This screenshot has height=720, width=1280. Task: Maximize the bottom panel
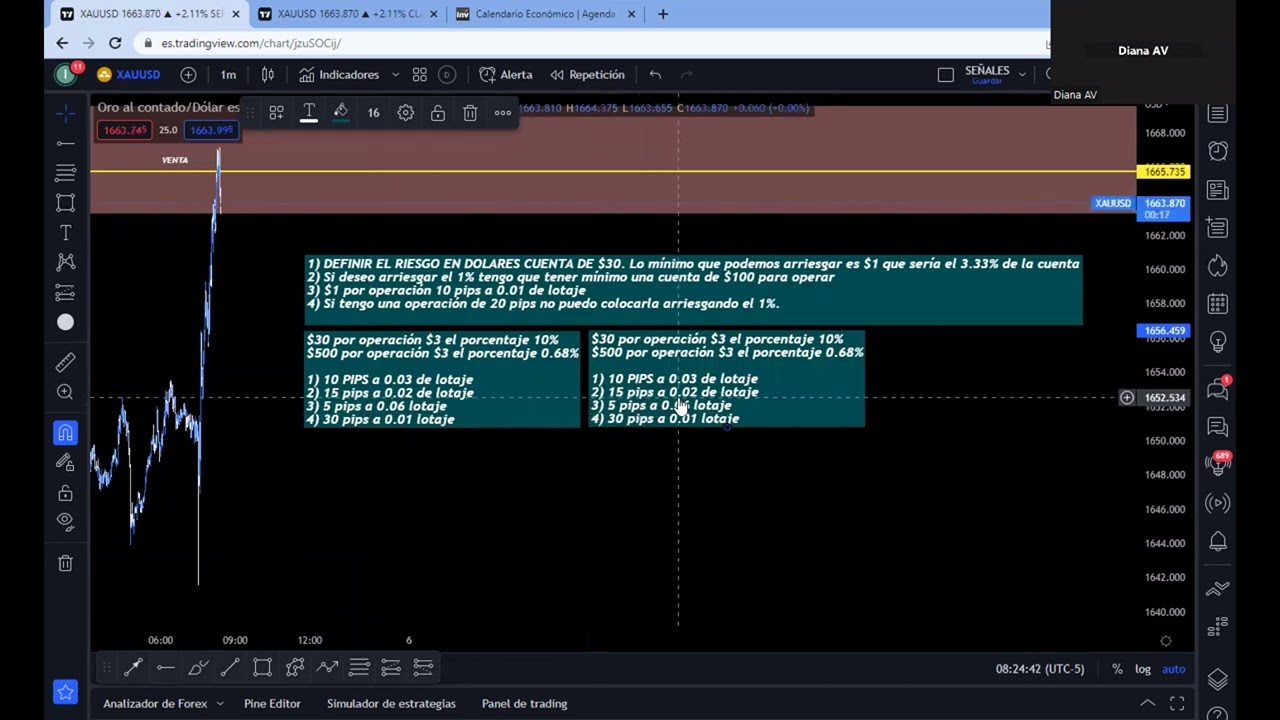coord(1177,704)
